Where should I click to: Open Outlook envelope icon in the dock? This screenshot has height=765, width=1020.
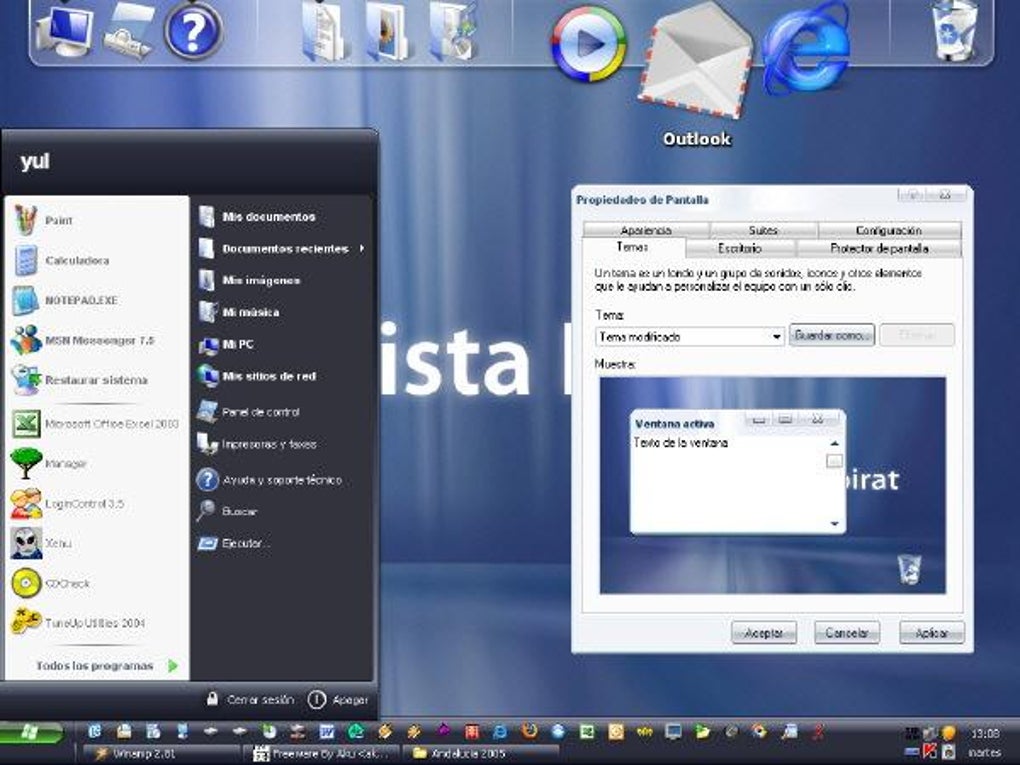click(696, 62)
